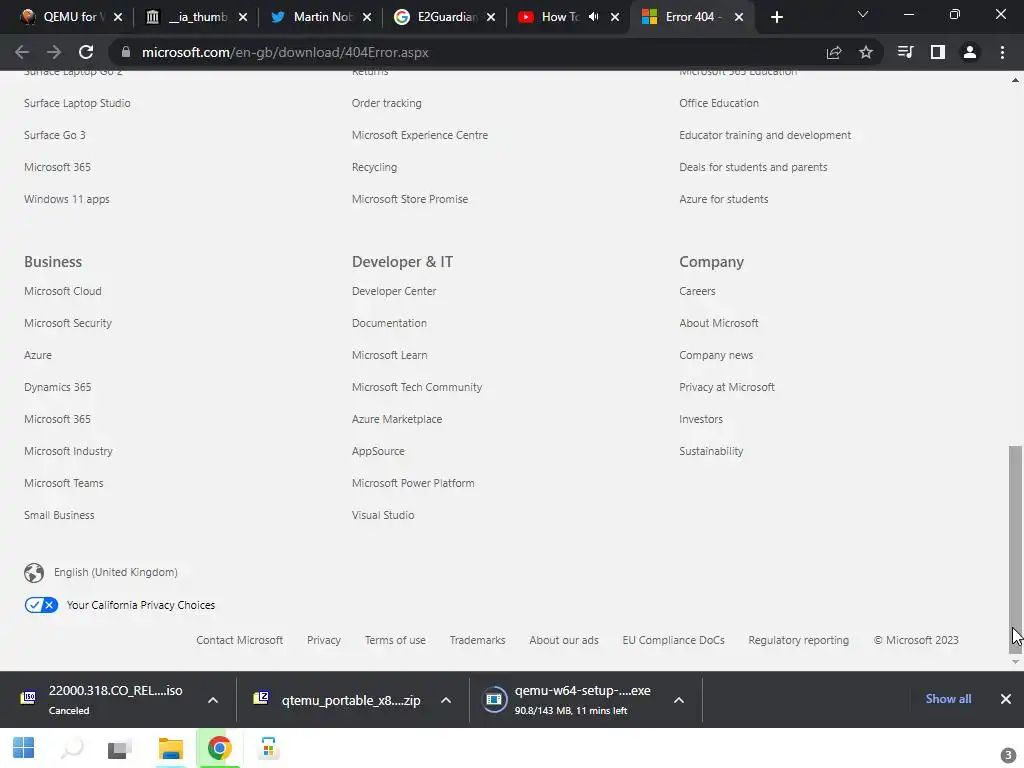Expand options for qemu-w64-setup exe download
The image size is (1024, 768).
pyautogui.click(x=679, y=700)
